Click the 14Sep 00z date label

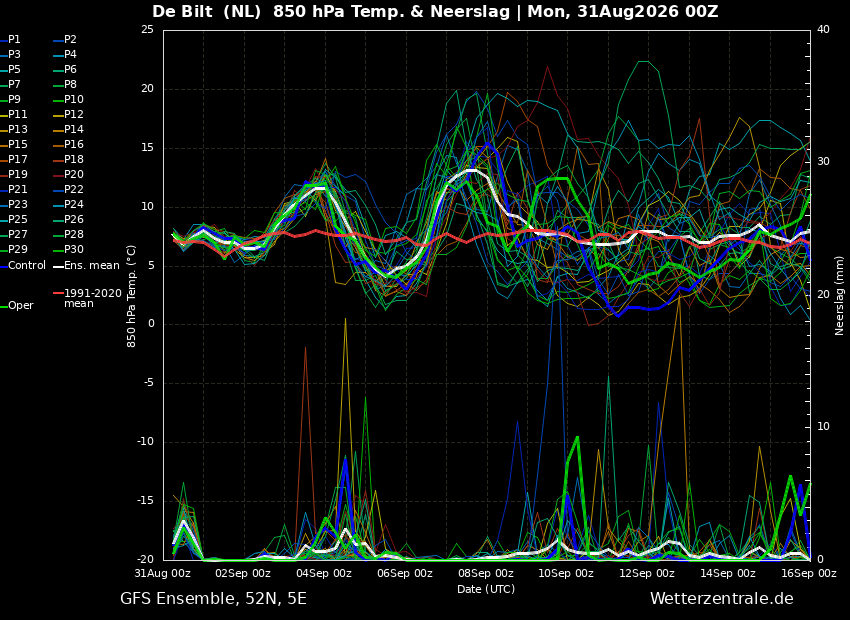click(x=729, y=573)
